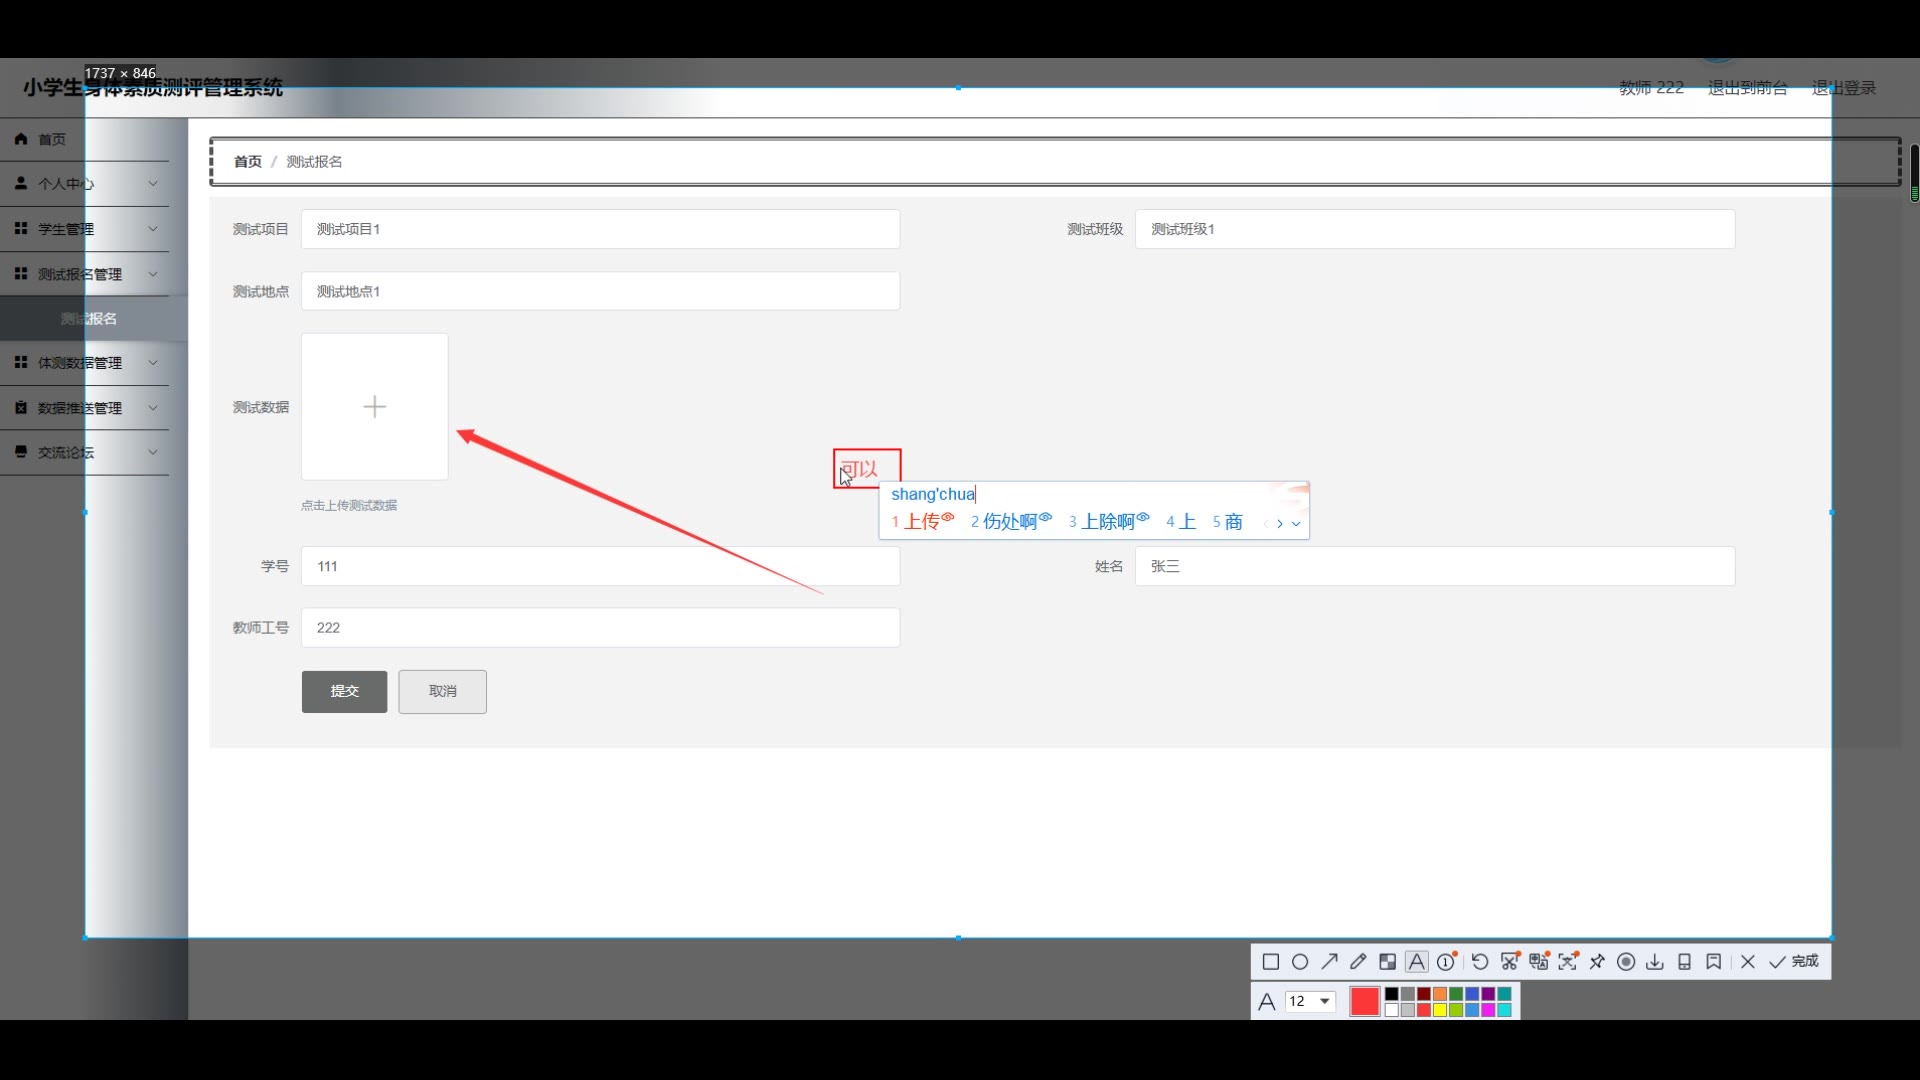The image size is (1920, 1080).
Task: Click 完成 to finish the screenshot
Action: (x=1795, y=962)
